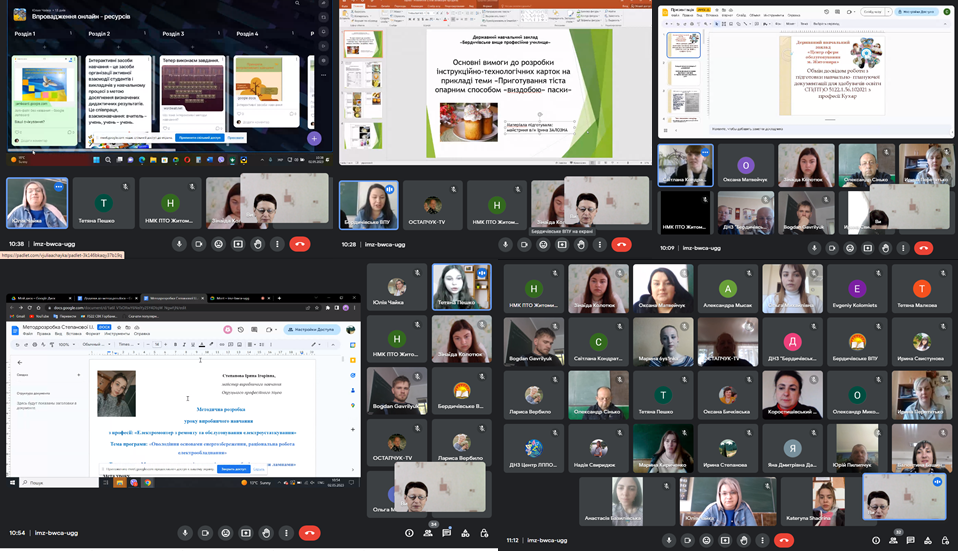Image resolution: width=958 pixels, height=551 pixels.
Task: Raise your hand in the 10:38 meeting
Action: coord(258,243)
